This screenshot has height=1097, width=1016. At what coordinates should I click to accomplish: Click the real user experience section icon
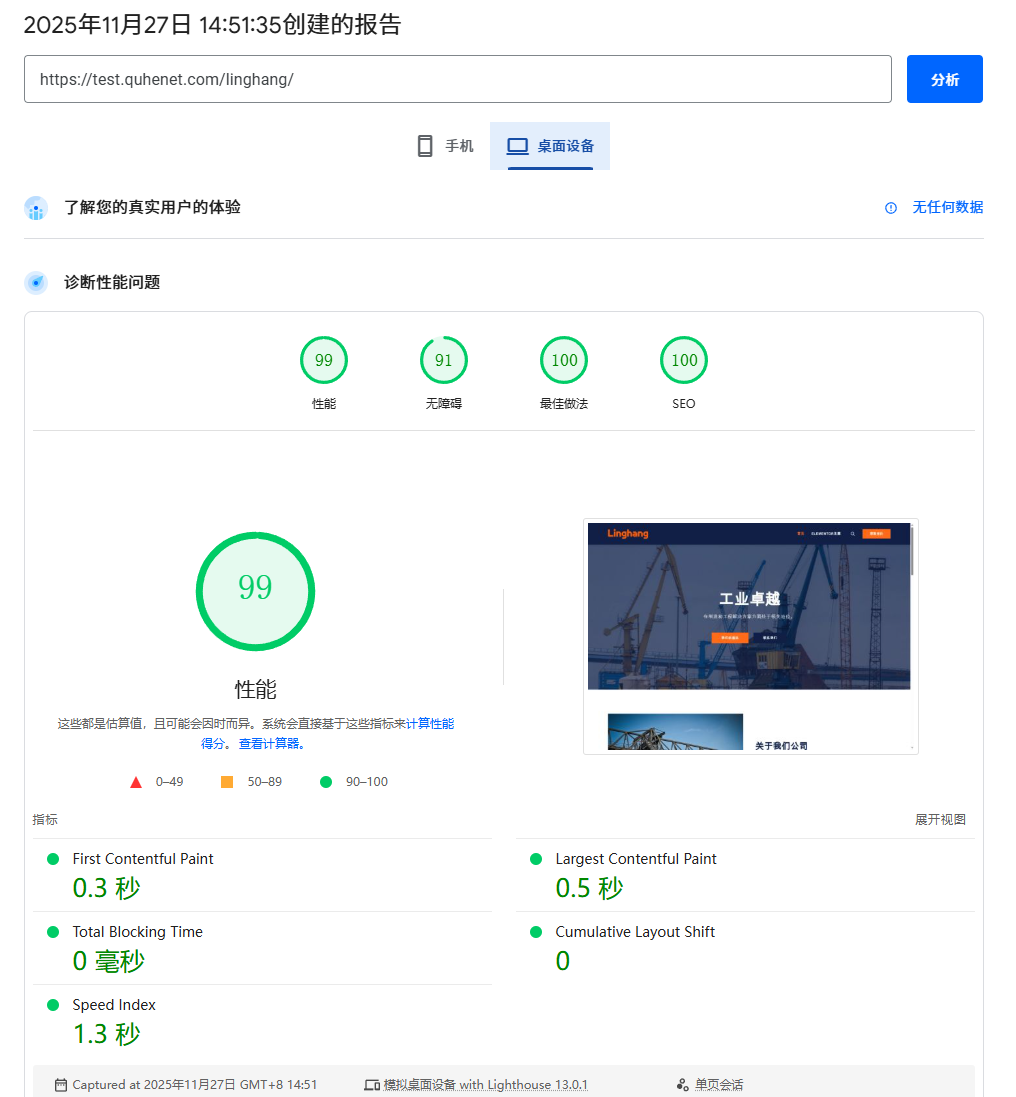[x=36, y=208]
